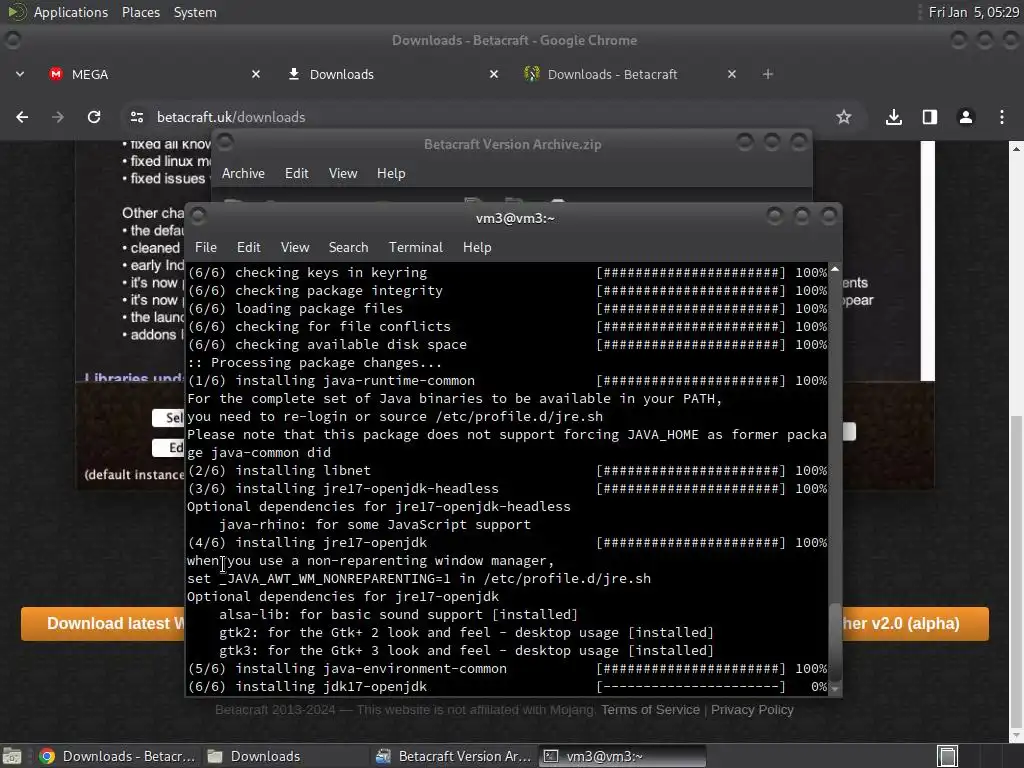Open the terminal Edit menu

coord(249,248)
